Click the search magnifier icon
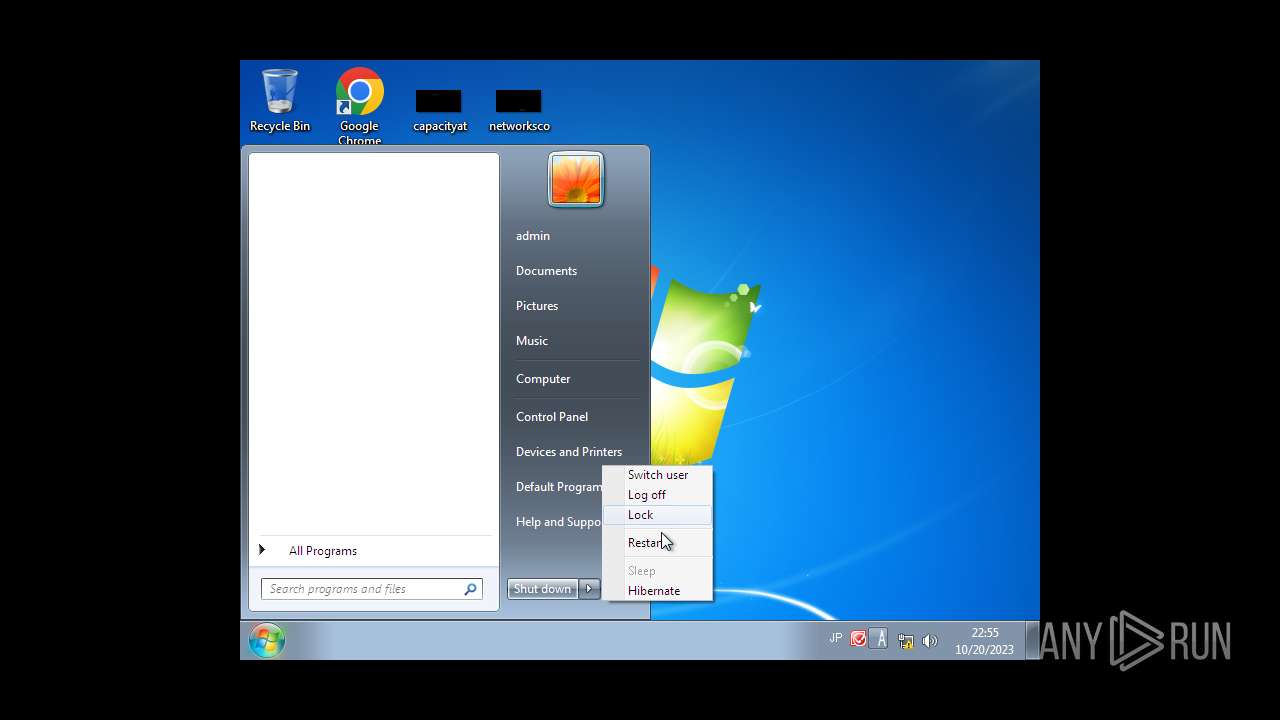 [470, 589]
